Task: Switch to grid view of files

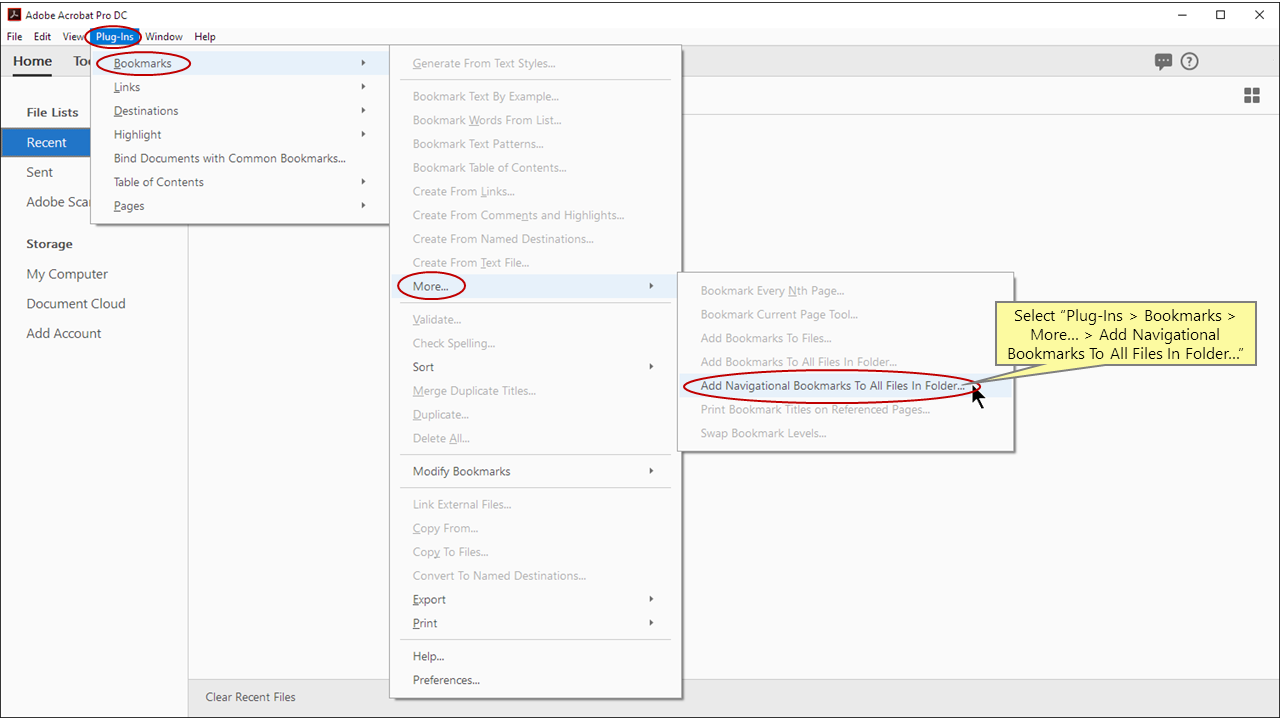Action: (x=1251, y=95)
